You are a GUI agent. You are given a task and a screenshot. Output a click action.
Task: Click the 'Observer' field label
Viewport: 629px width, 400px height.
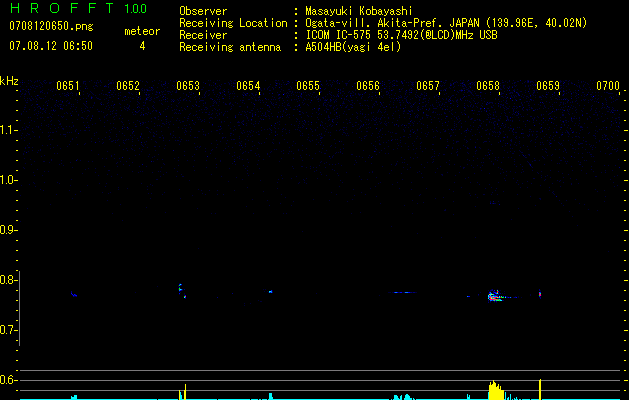coord(203,11)
